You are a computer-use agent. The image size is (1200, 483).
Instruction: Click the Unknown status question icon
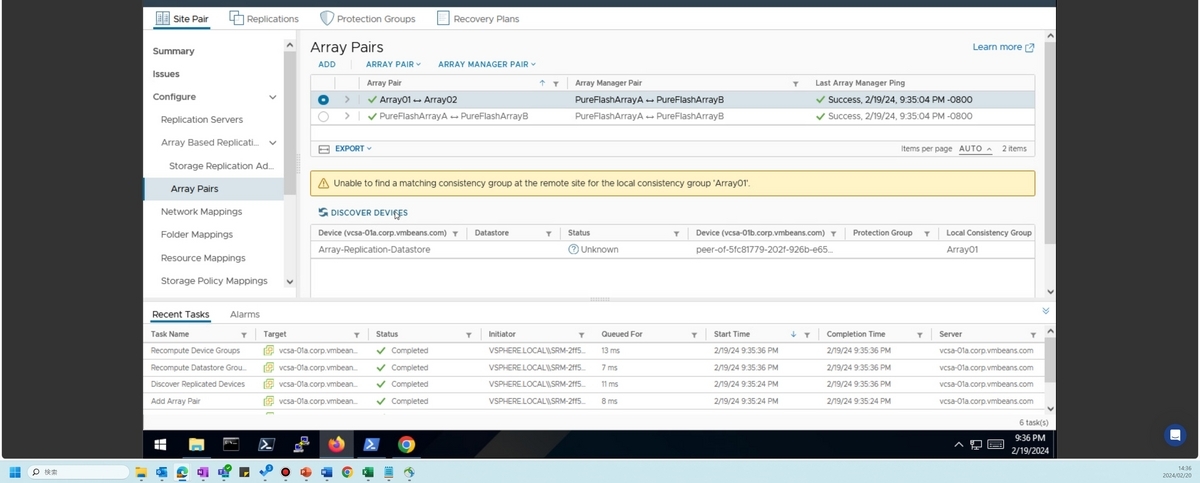(x=573, y=249)
